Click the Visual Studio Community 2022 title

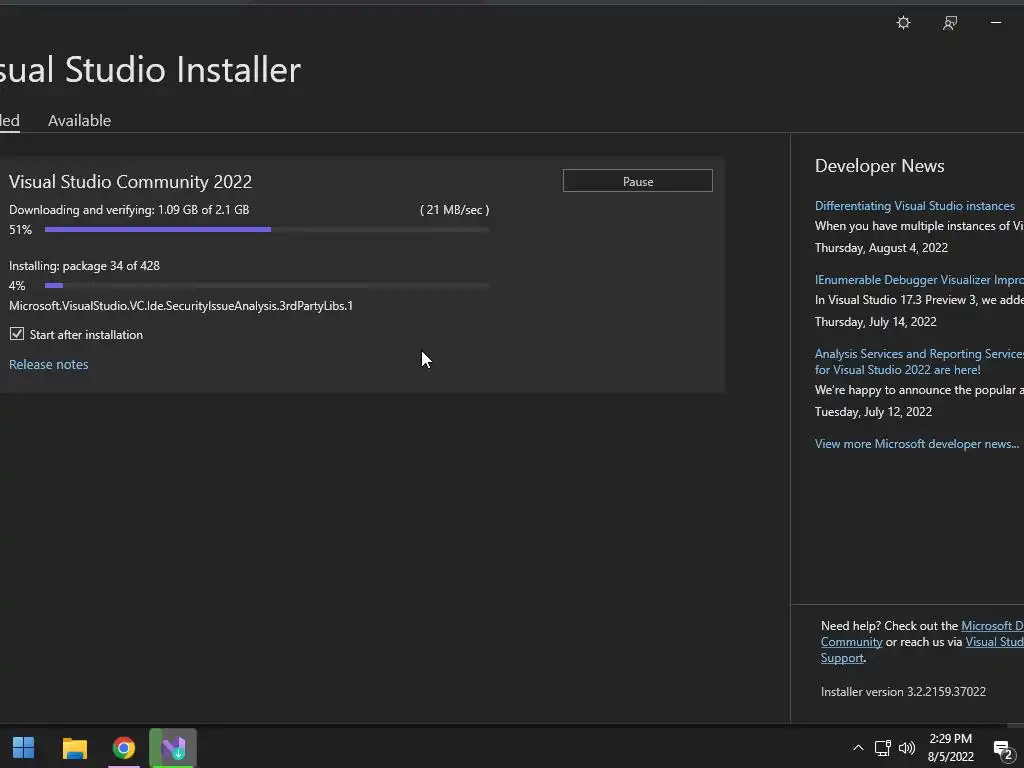131,182
